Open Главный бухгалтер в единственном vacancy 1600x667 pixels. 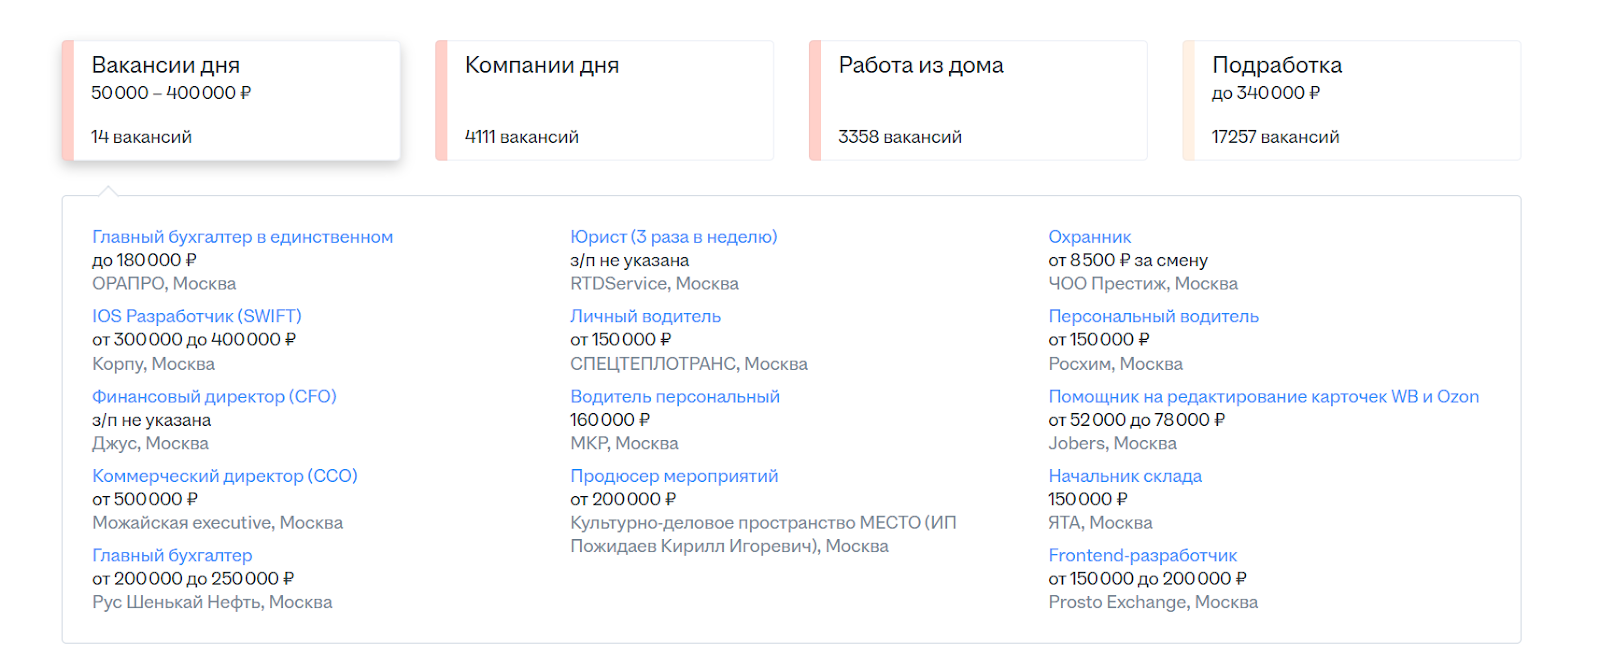pyautogui.click(x=242, y=237)
